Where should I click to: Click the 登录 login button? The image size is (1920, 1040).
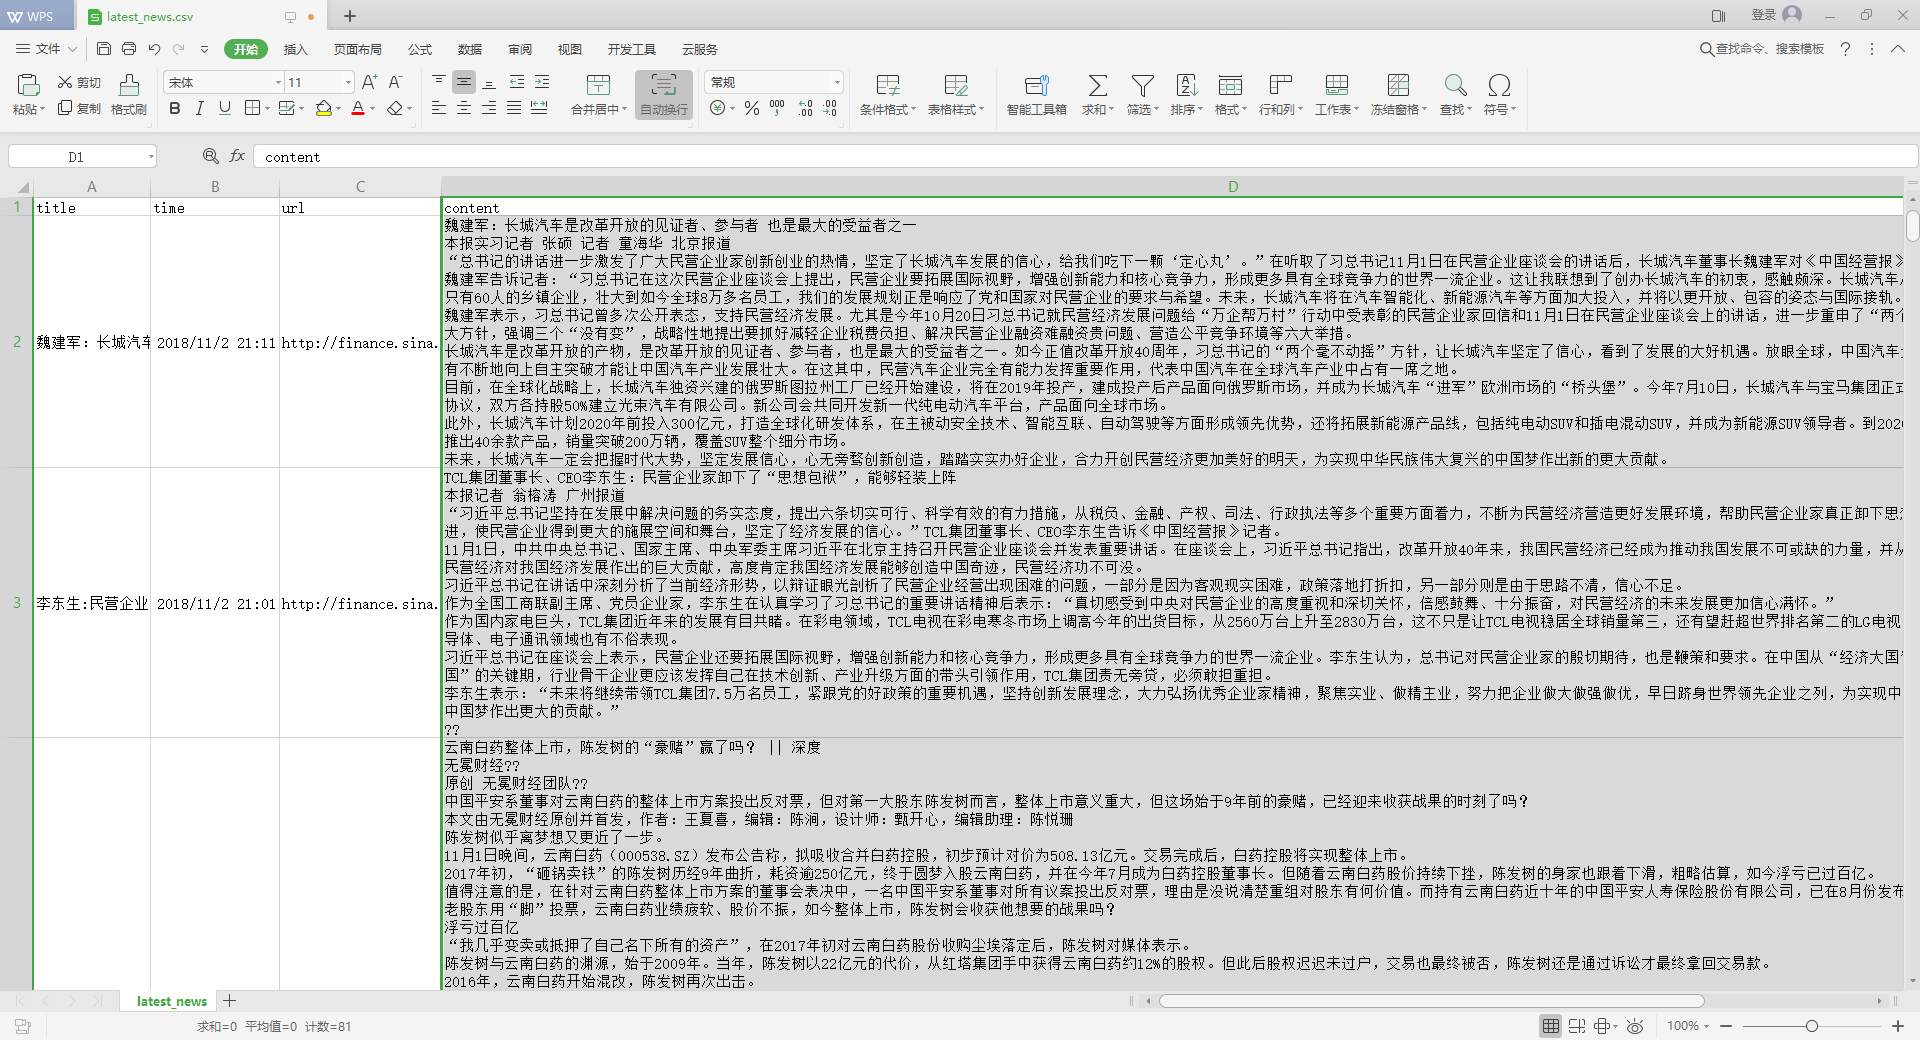click(1776, 15)
